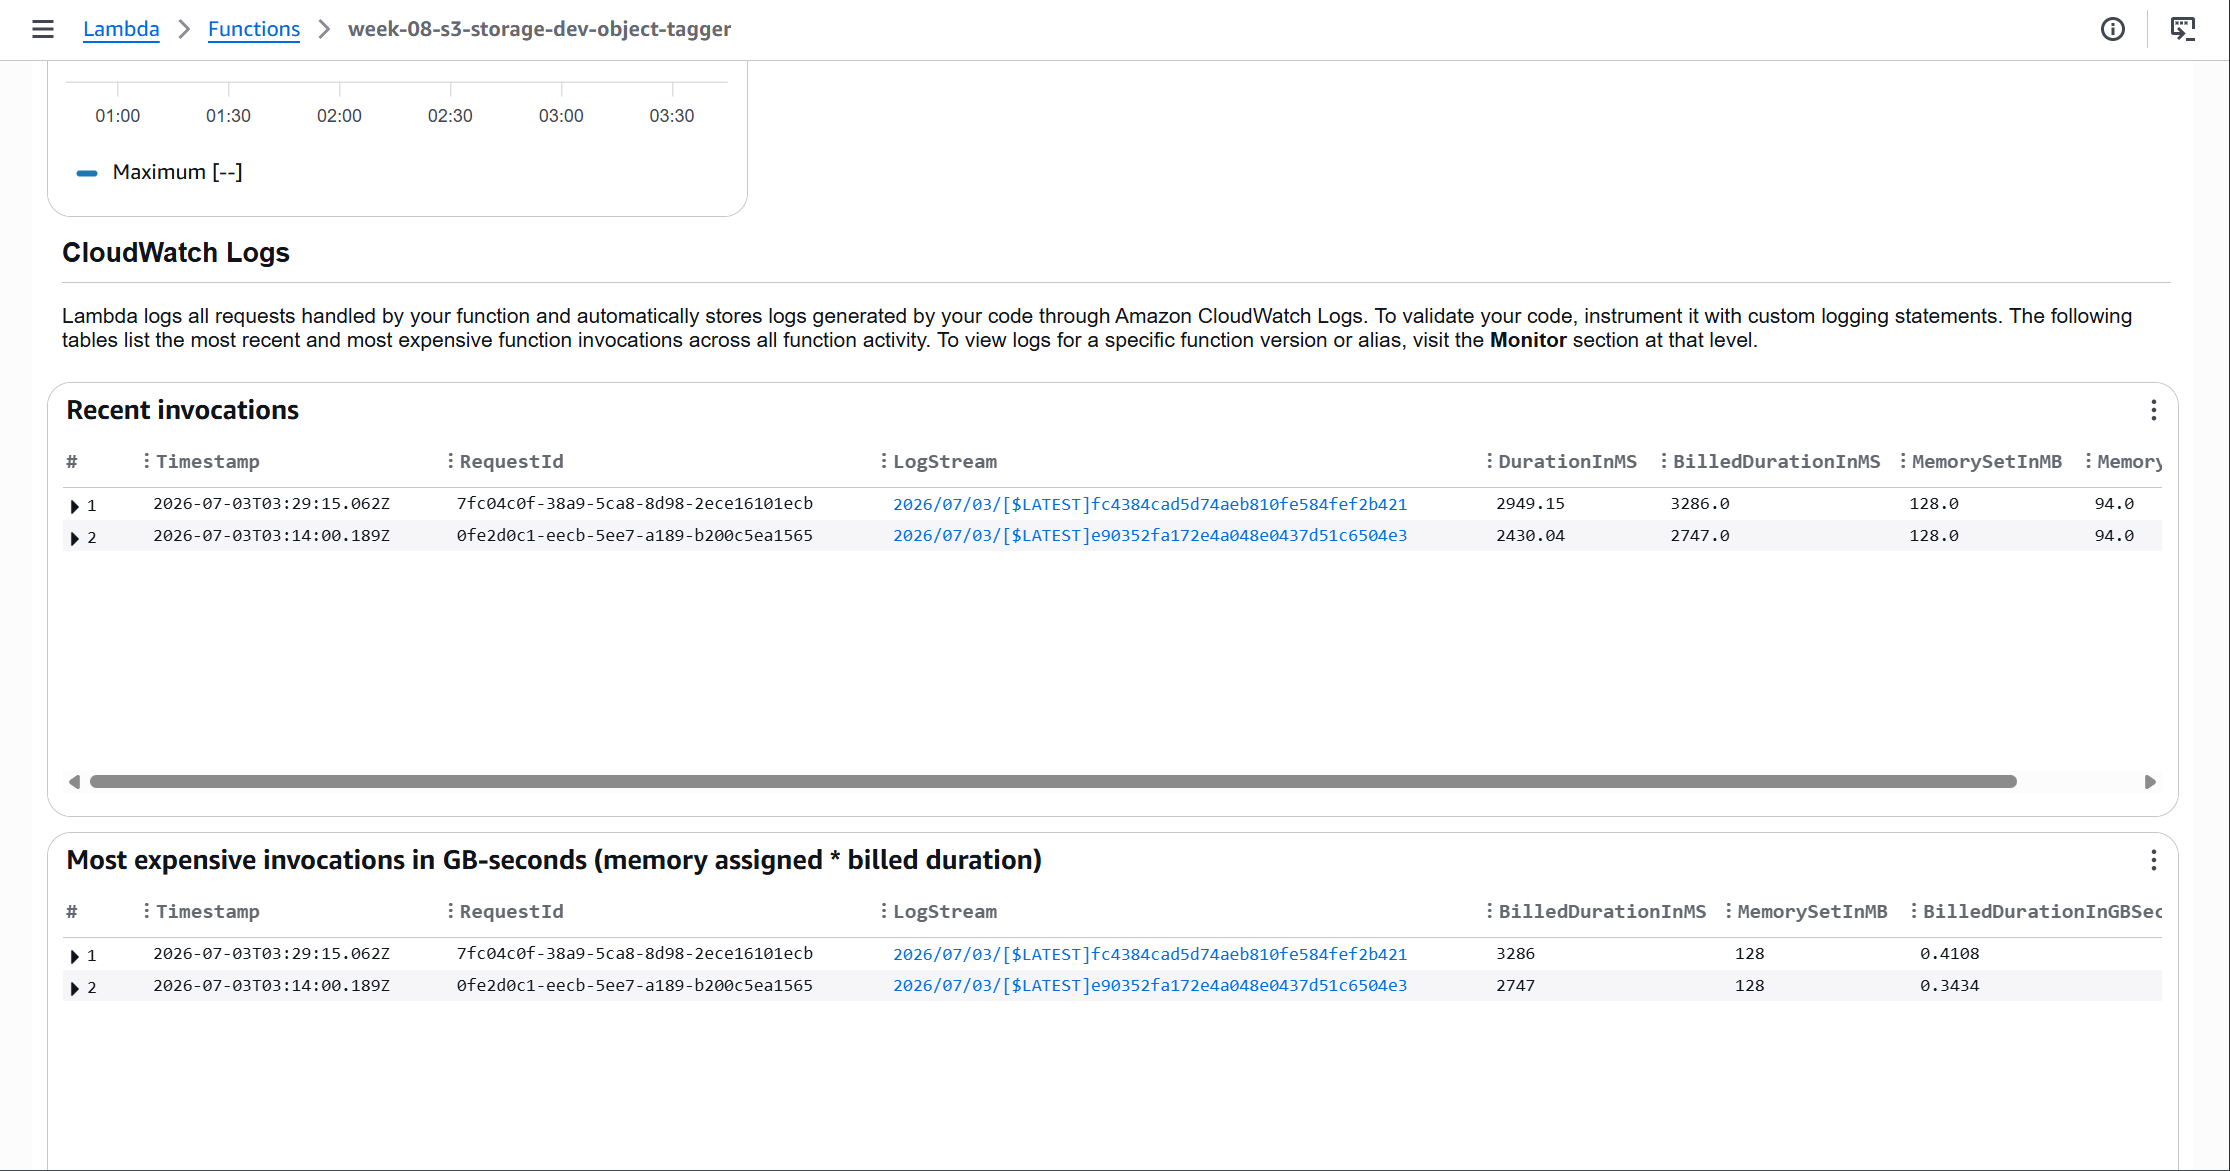Image resolution: width=2230 pixels, height=1171 pixels.
Task: Click scrollbar left arrow in Recent invocations
Action: pyautogui.click(x=74, y=782)
